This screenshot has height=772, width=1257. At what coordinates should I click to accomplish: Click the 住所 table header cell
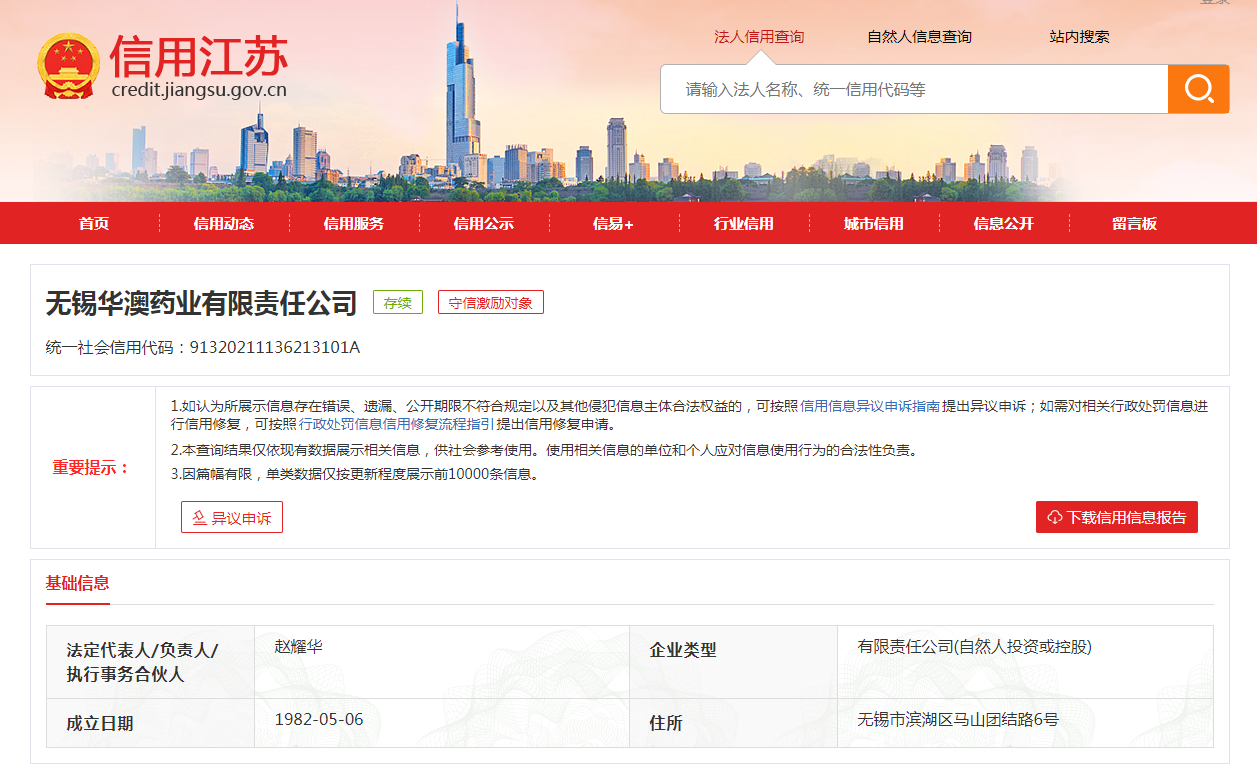(733, 723)
